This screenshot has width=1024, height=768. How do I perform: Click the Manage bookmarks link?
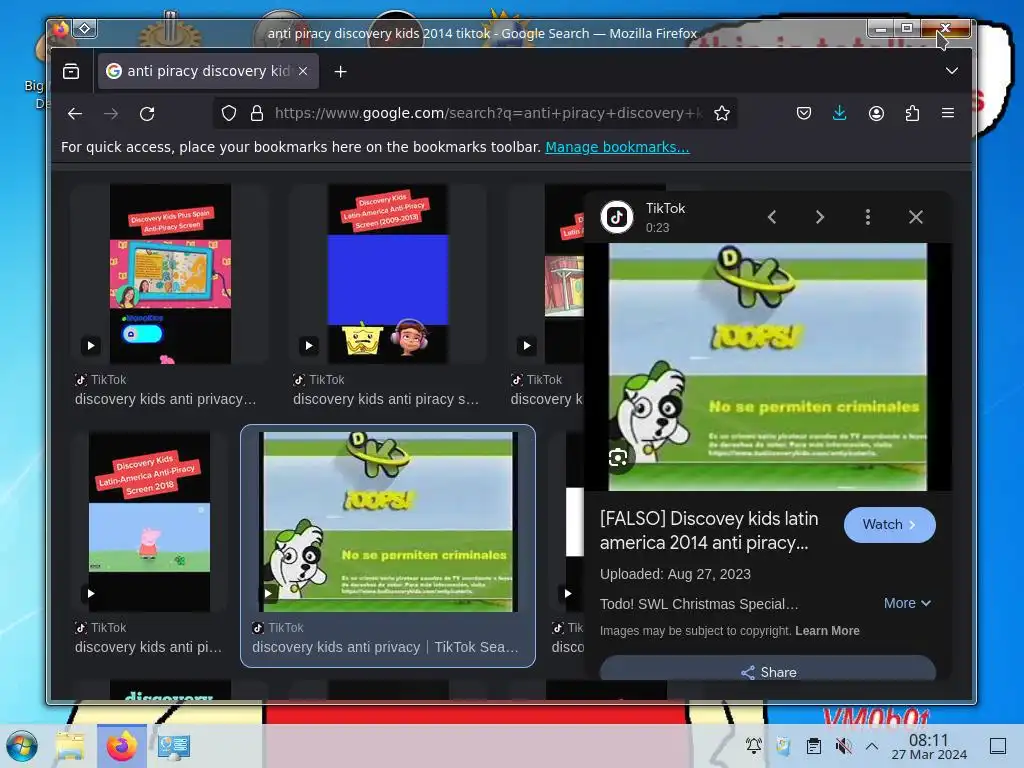pos(617,147)
